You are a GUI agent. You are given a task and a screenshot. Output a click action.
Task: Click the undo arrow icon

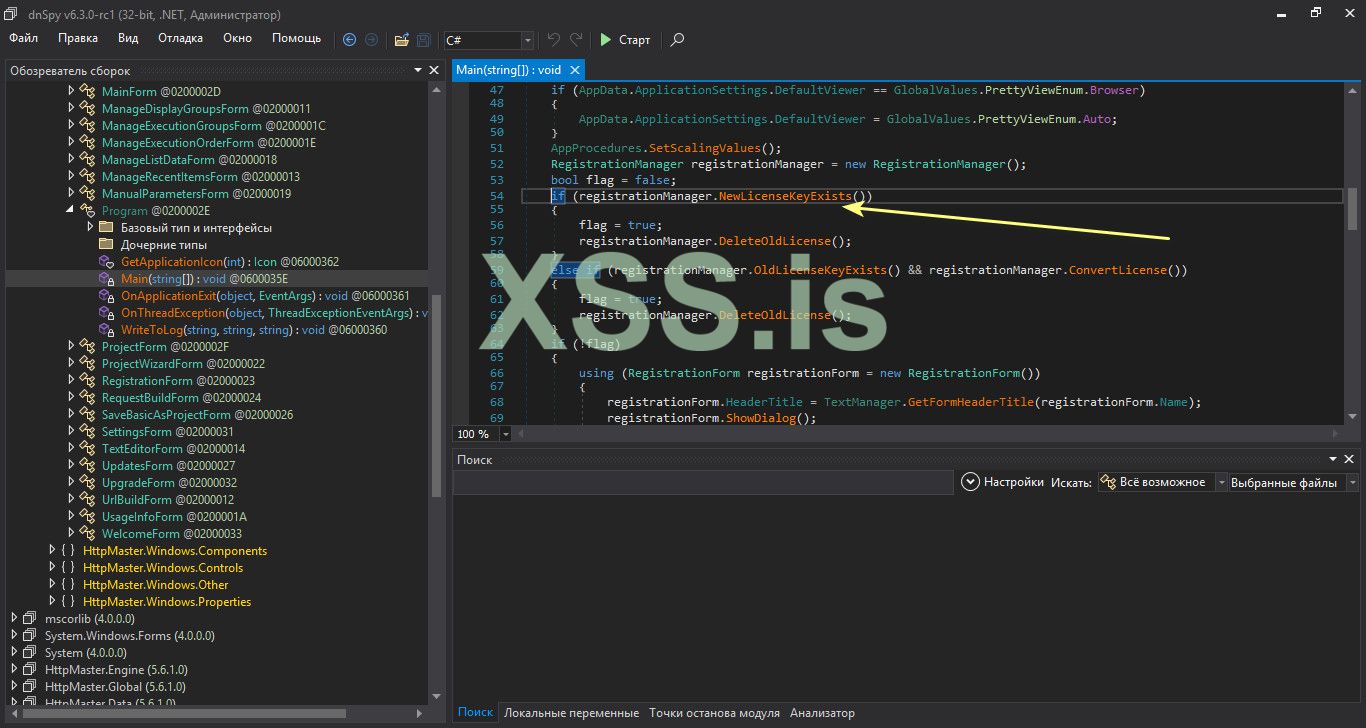554,40
